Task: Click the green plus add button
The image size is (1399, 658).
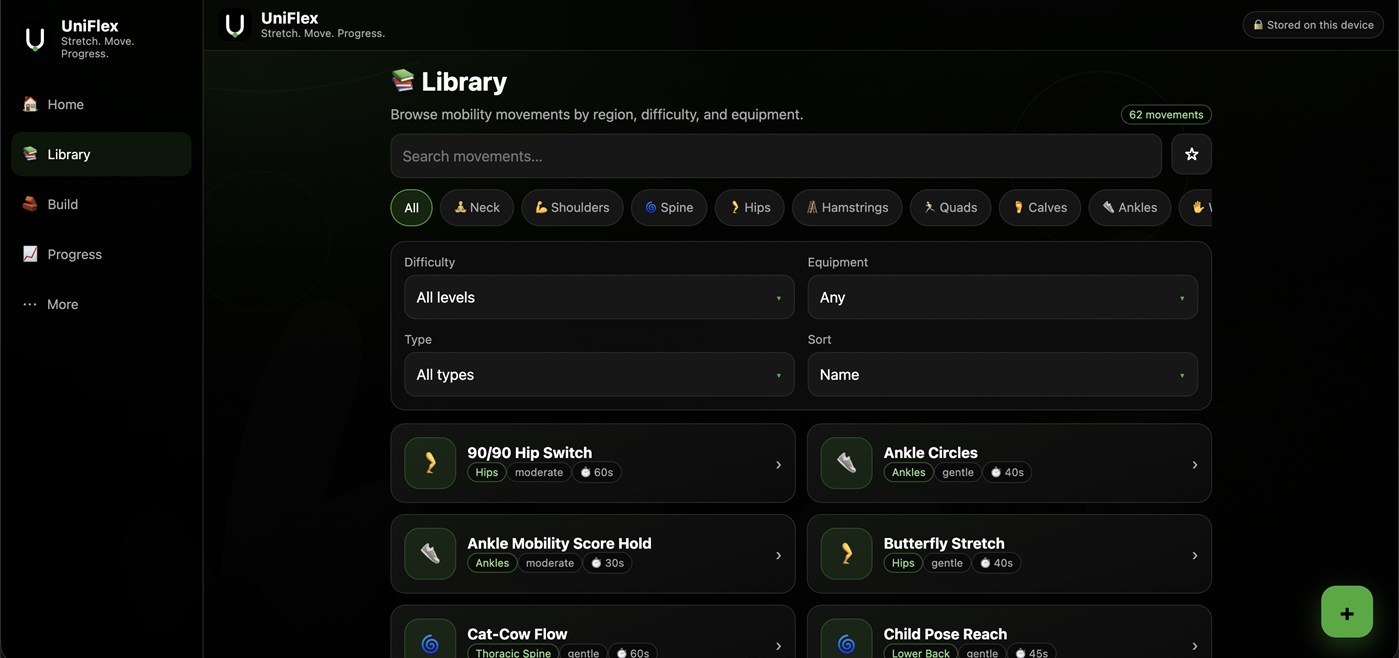Action: 1346,612
